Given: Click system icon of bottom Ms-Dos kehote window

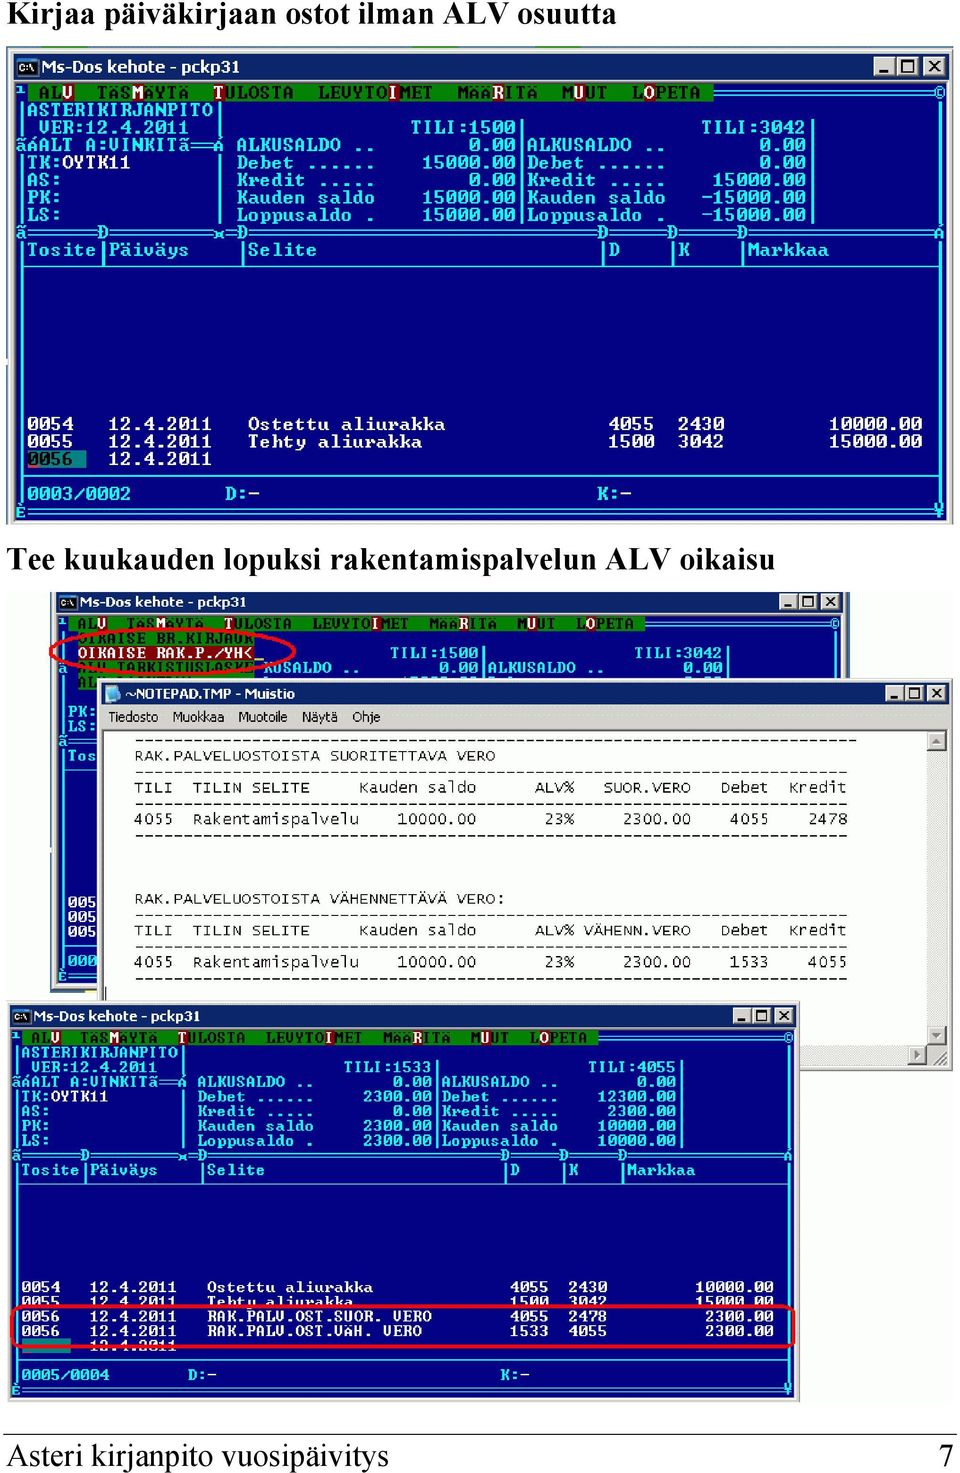Looking at the screenshot, I should click(21, 1016).
